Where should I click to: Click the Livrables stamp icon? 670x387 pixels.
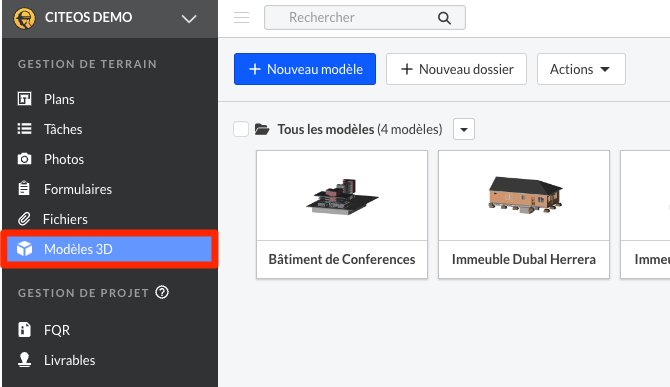tap(24, 360)
